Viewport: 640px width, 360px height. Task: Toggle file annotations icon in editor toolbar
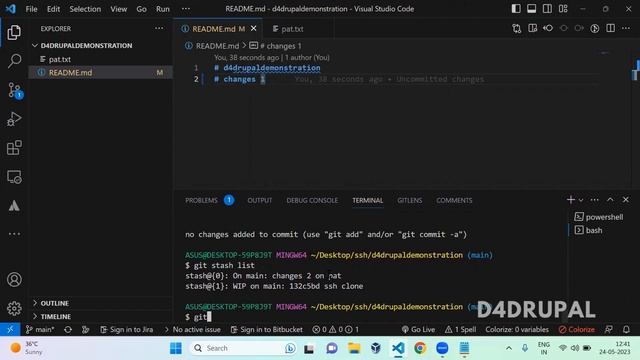[595, 29]
